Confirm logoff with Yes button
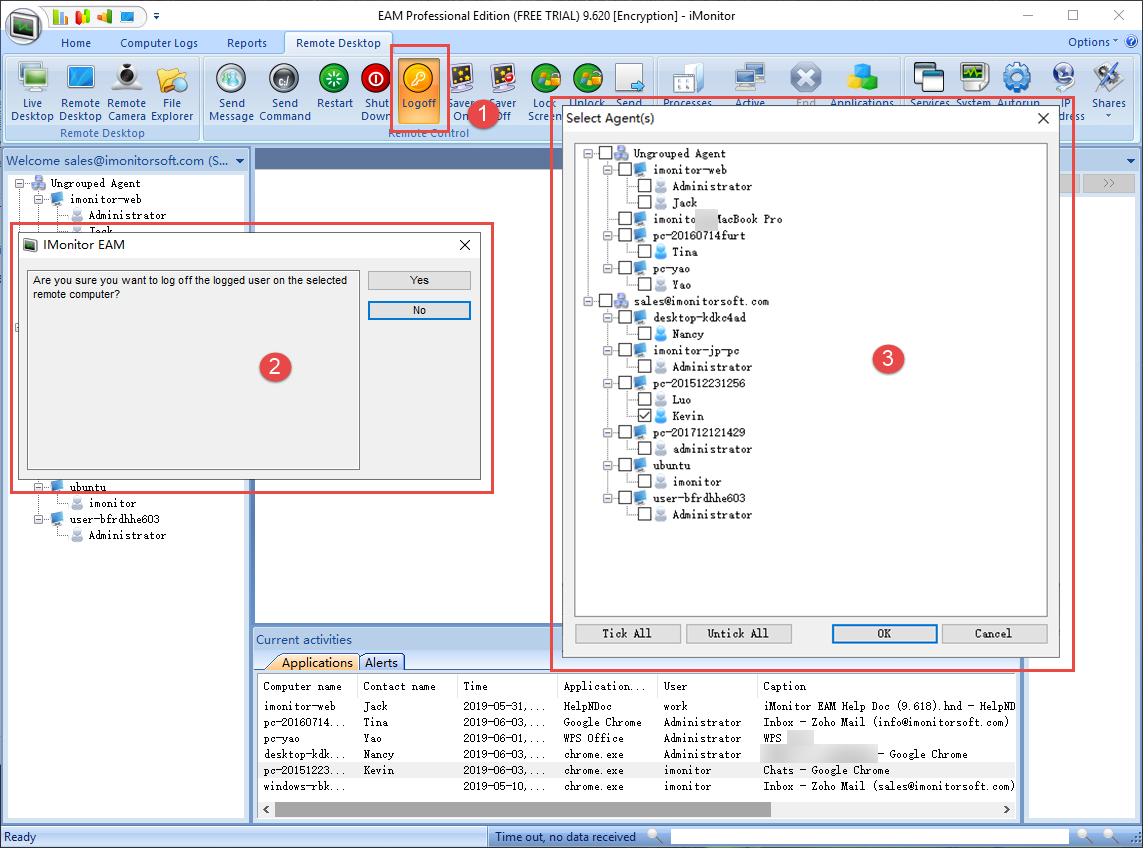This screenshot has width=1143, height=848. 419,280
